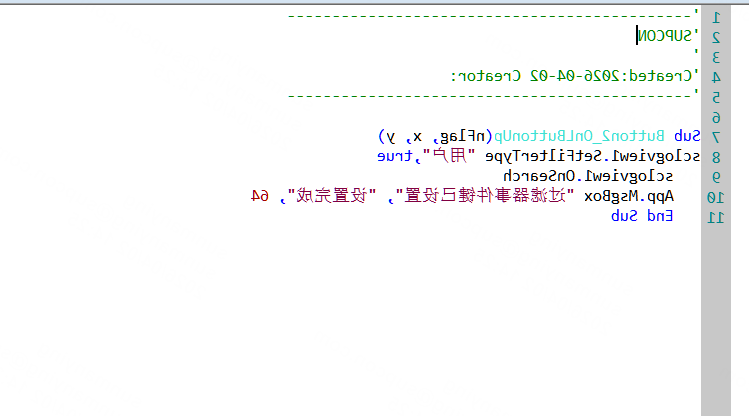Click the "用户" string literal

[x=449, y=156]
